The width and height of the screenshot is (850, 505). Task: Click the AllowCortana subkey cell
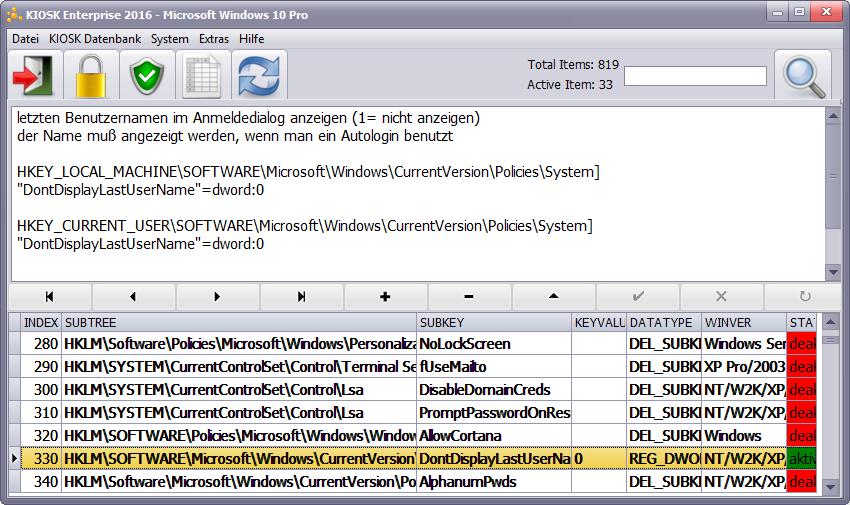(x=494, y=436)
